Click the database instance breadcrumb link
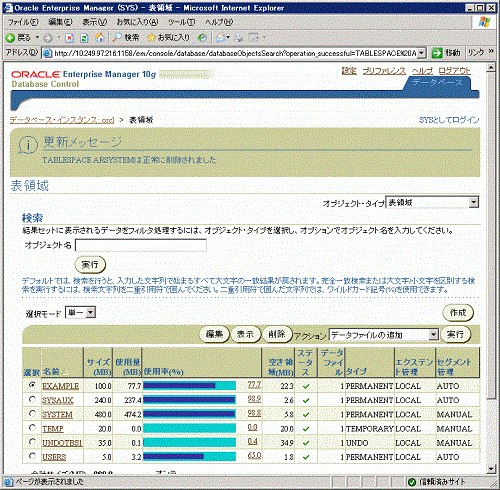The image size is (500, 490). point(62,120)
